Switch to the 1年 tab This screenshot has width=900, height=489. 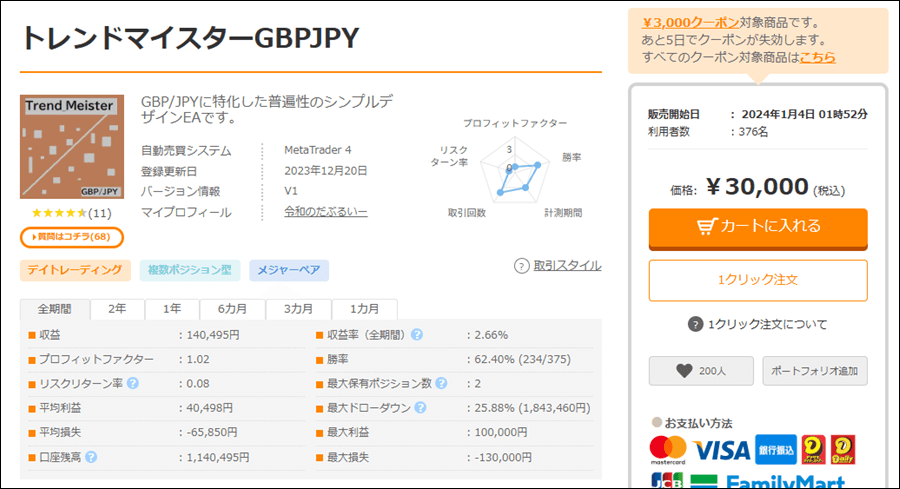click(172, 309)
